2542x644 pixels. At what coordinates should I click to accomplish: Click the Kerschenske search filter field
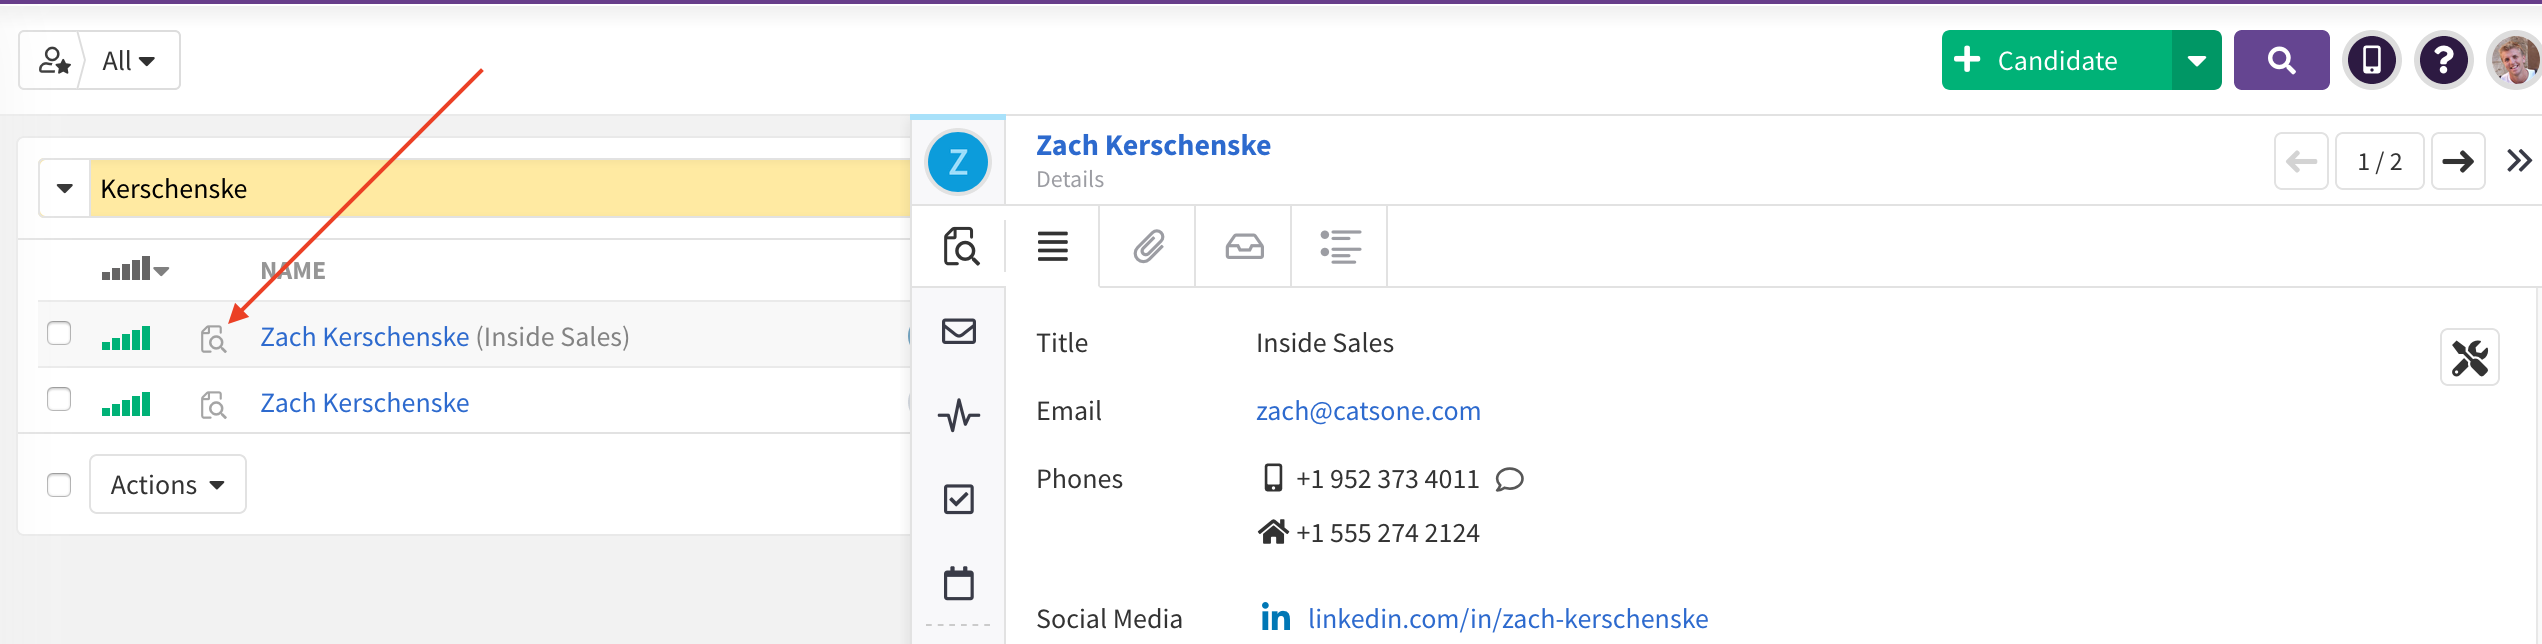(x=500, y=189)
